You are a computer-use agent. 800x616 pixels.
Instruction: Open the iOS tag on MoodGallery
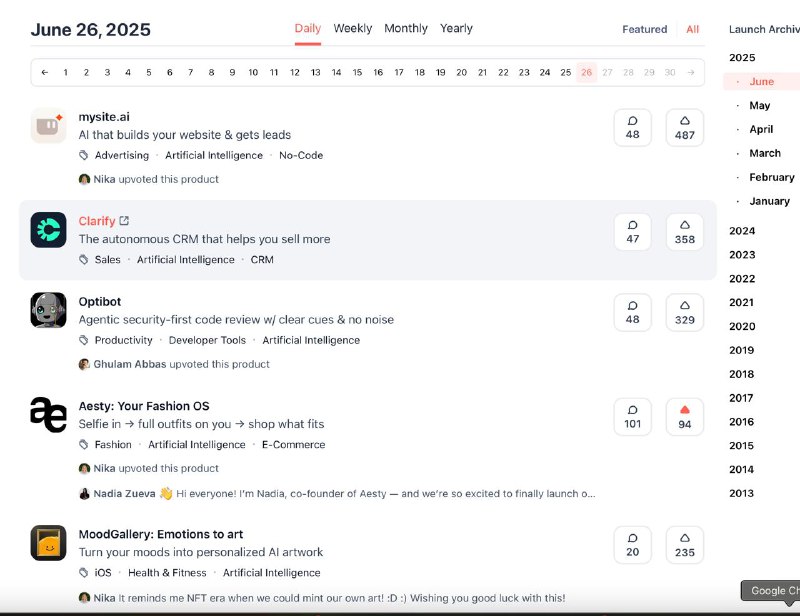pos(103,573)
